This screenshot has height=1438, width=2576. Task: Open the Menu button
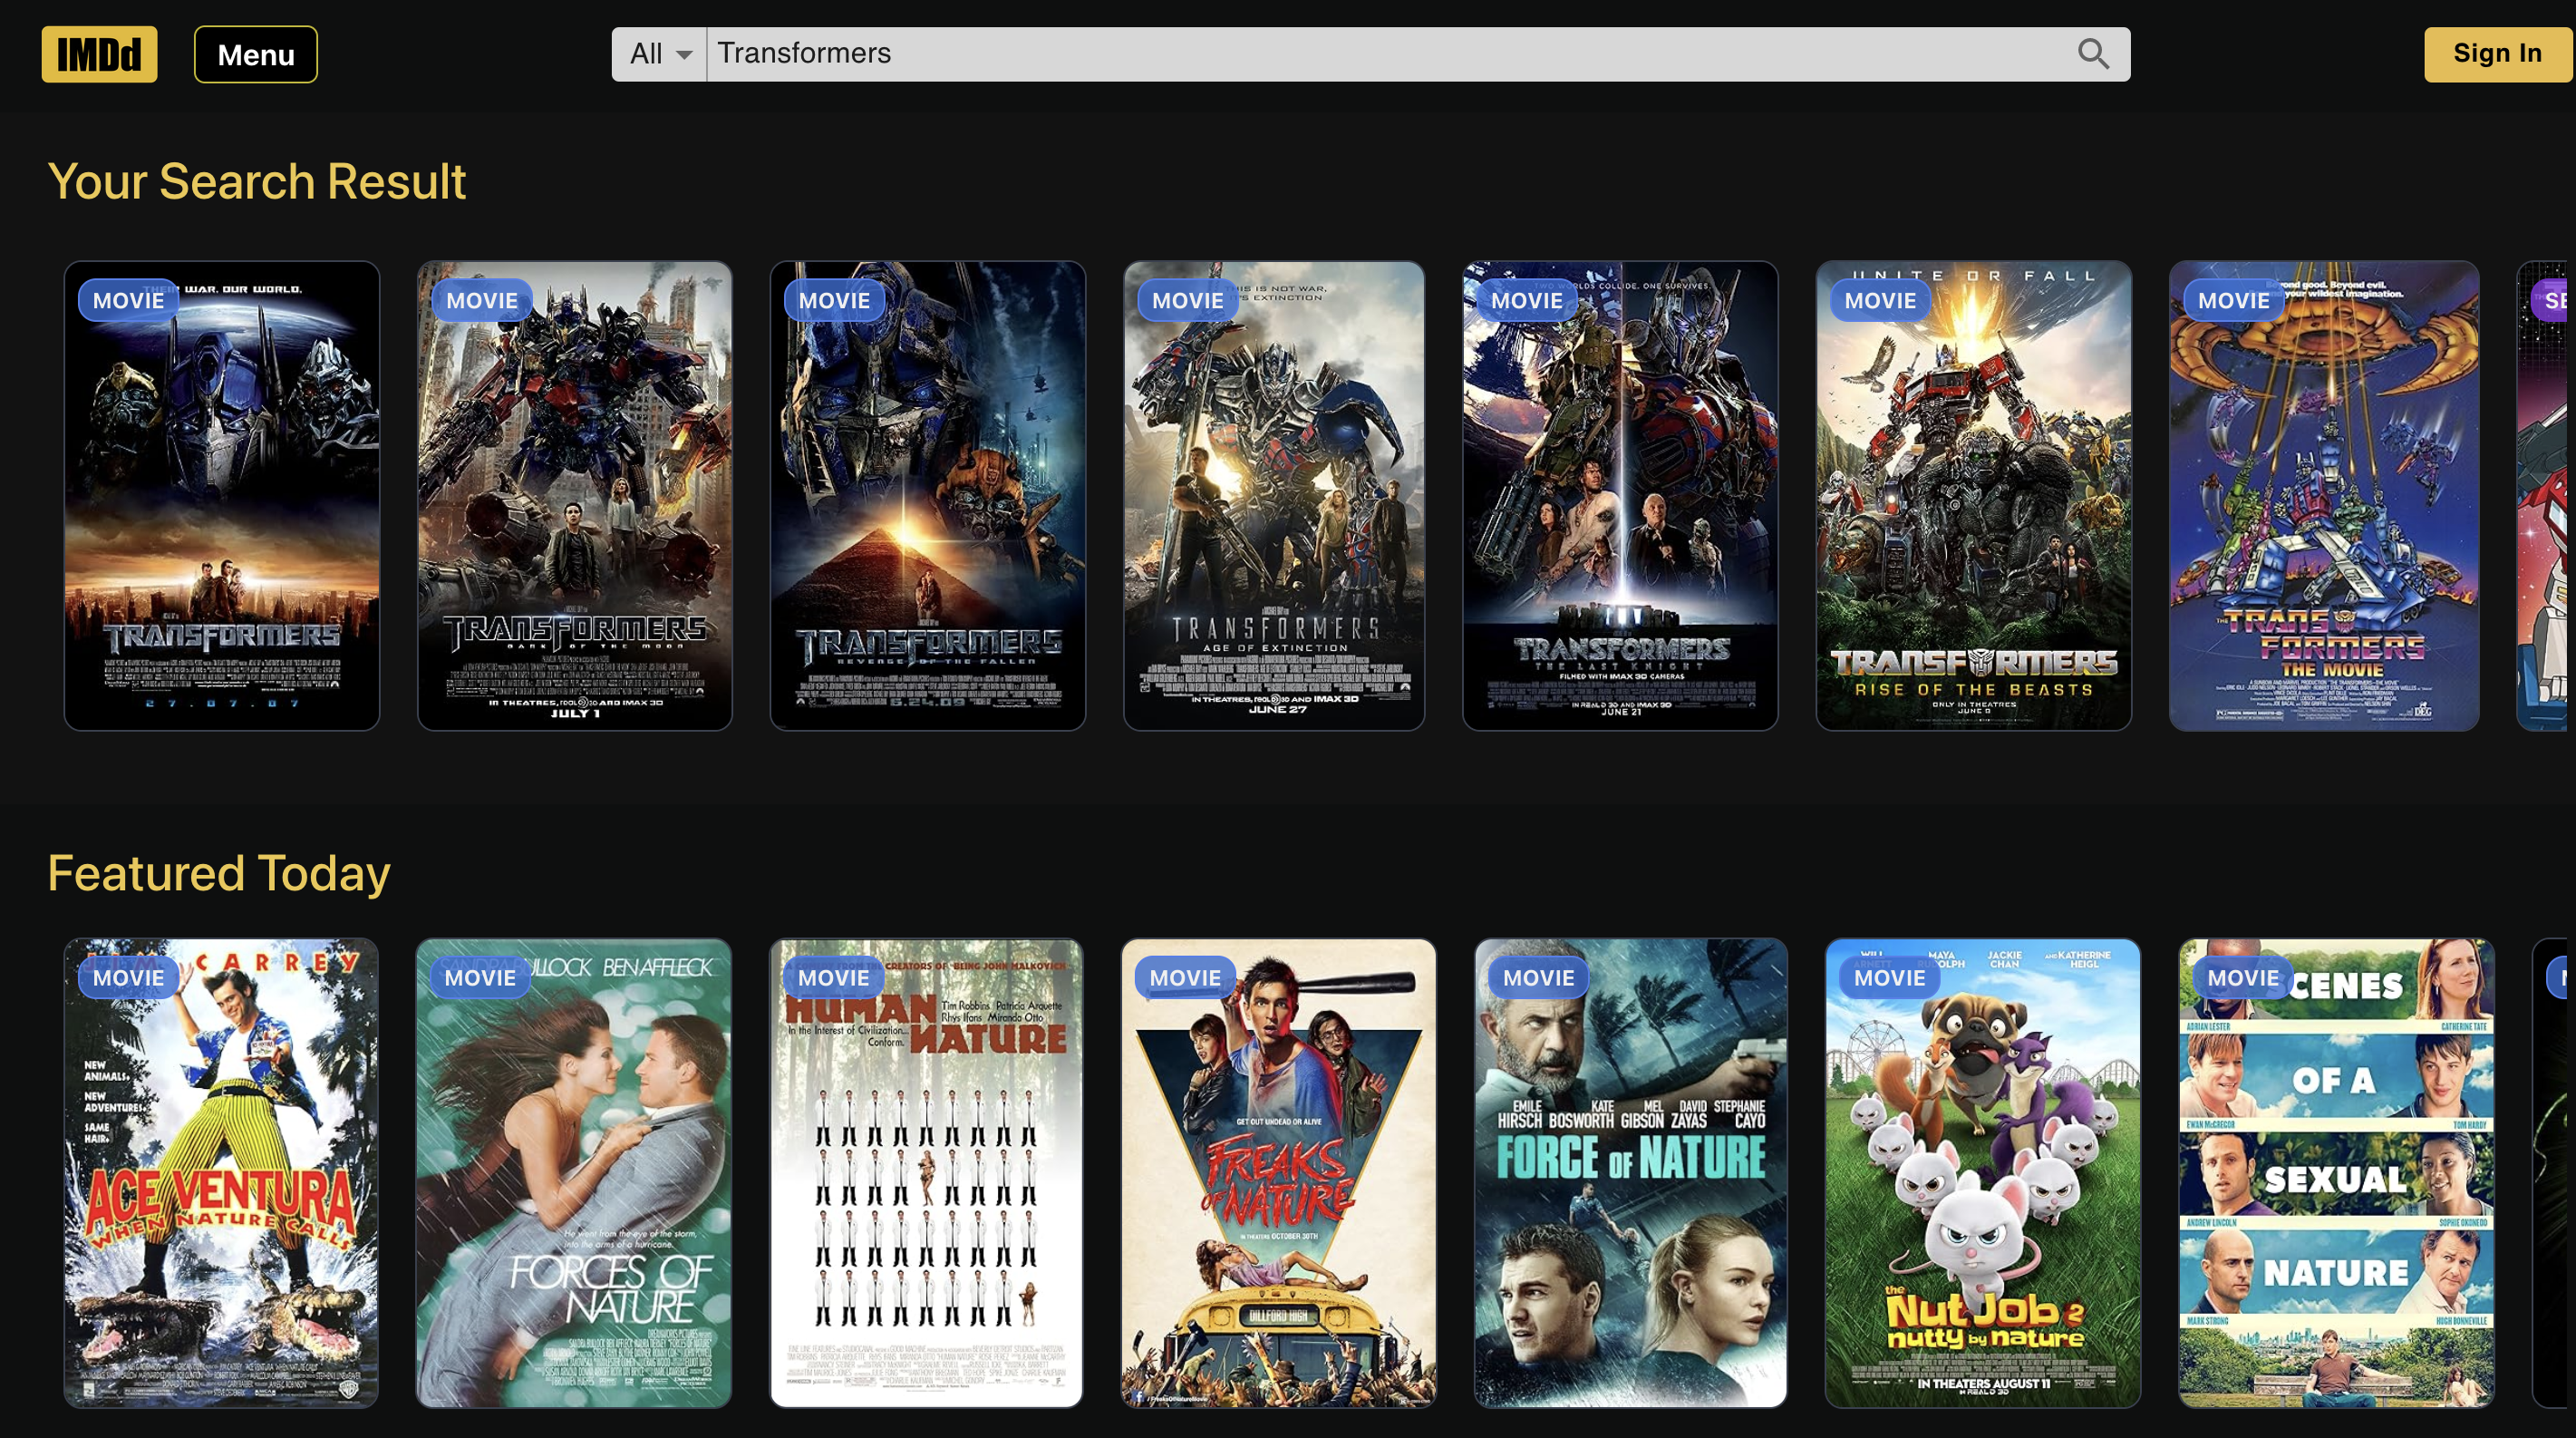255,54
